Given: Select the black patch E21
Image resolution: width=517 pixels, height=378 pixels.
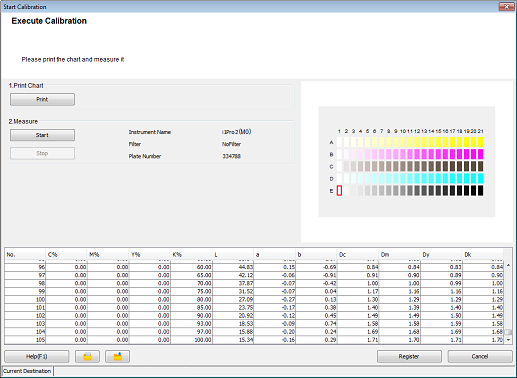Looking at the screenshot, I should (x=480, y=190).
